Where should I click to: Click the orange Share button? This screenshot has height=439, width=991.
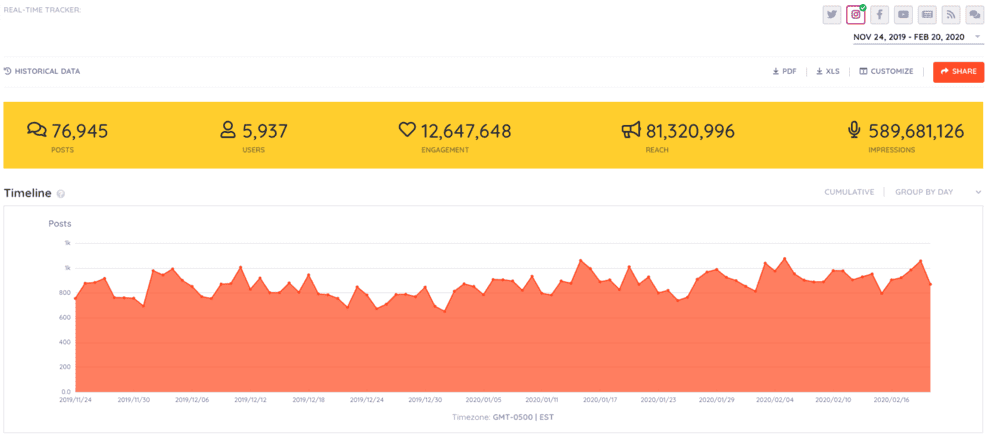pos(958,72)
